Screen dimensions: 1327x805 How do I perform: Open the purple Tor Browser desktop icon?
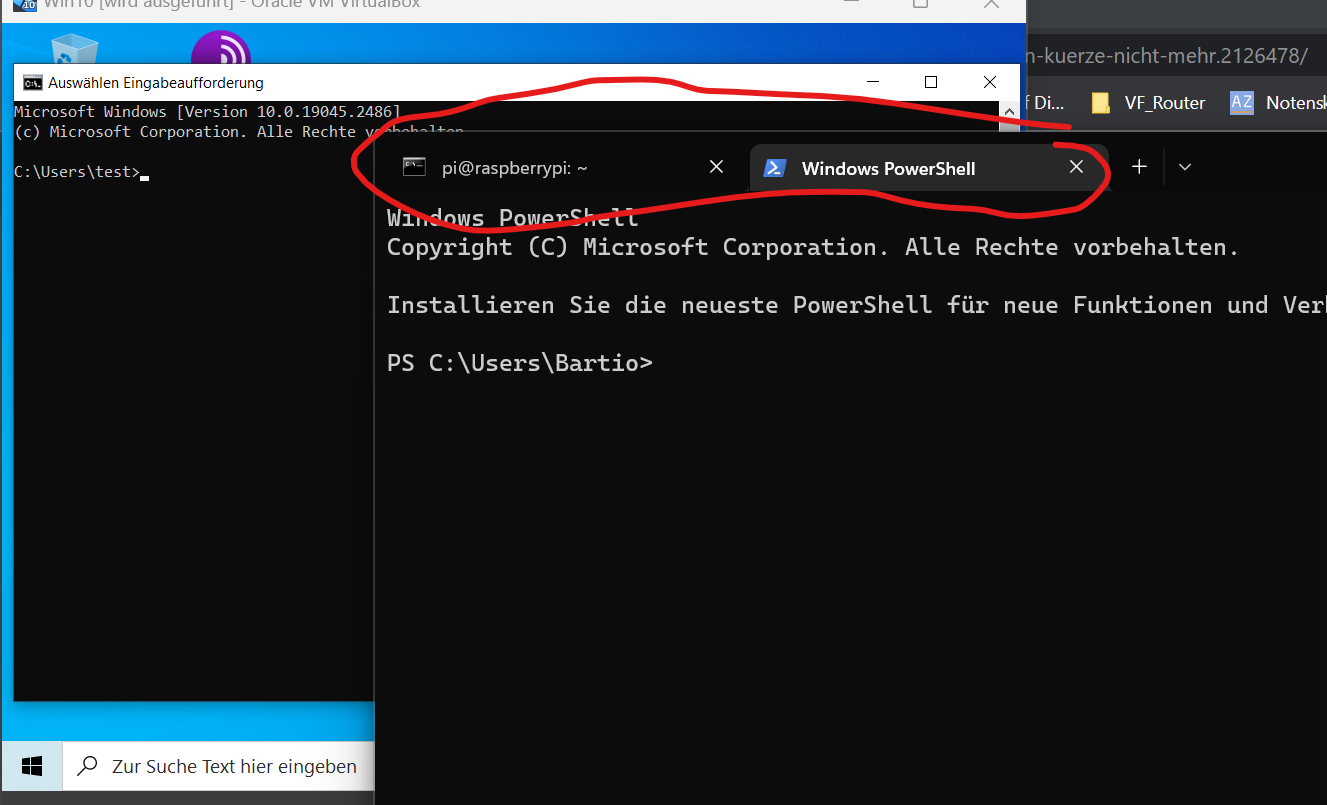pyautogui.click(x=221, y=49)
